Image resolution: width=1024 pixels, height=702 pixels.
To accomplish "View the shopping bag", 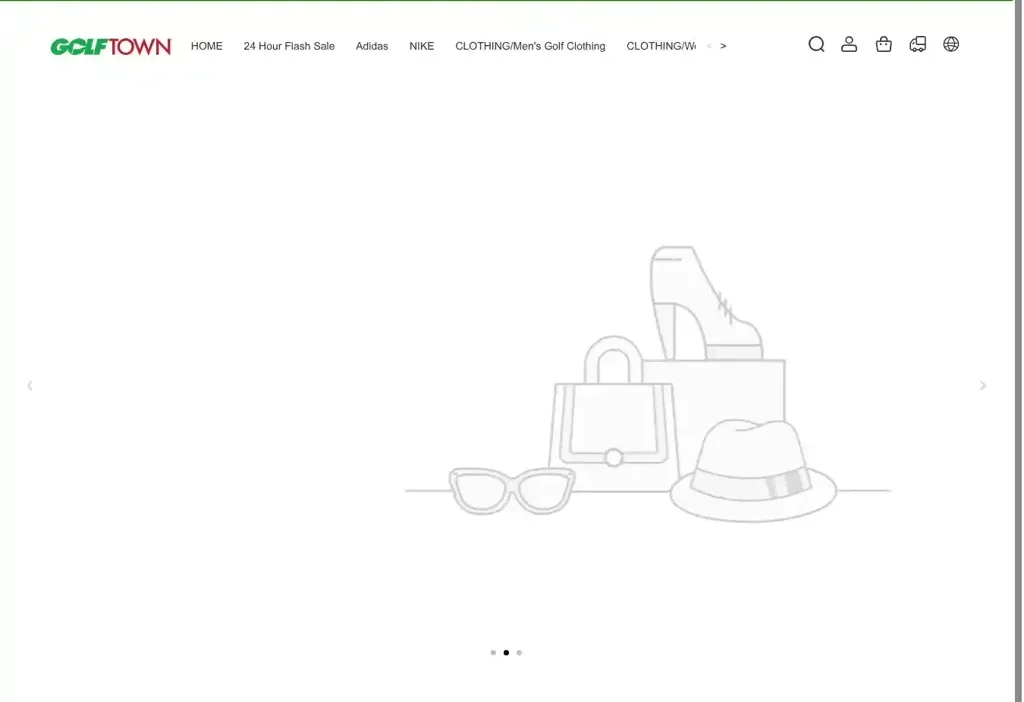I will [x=883, y=44].
